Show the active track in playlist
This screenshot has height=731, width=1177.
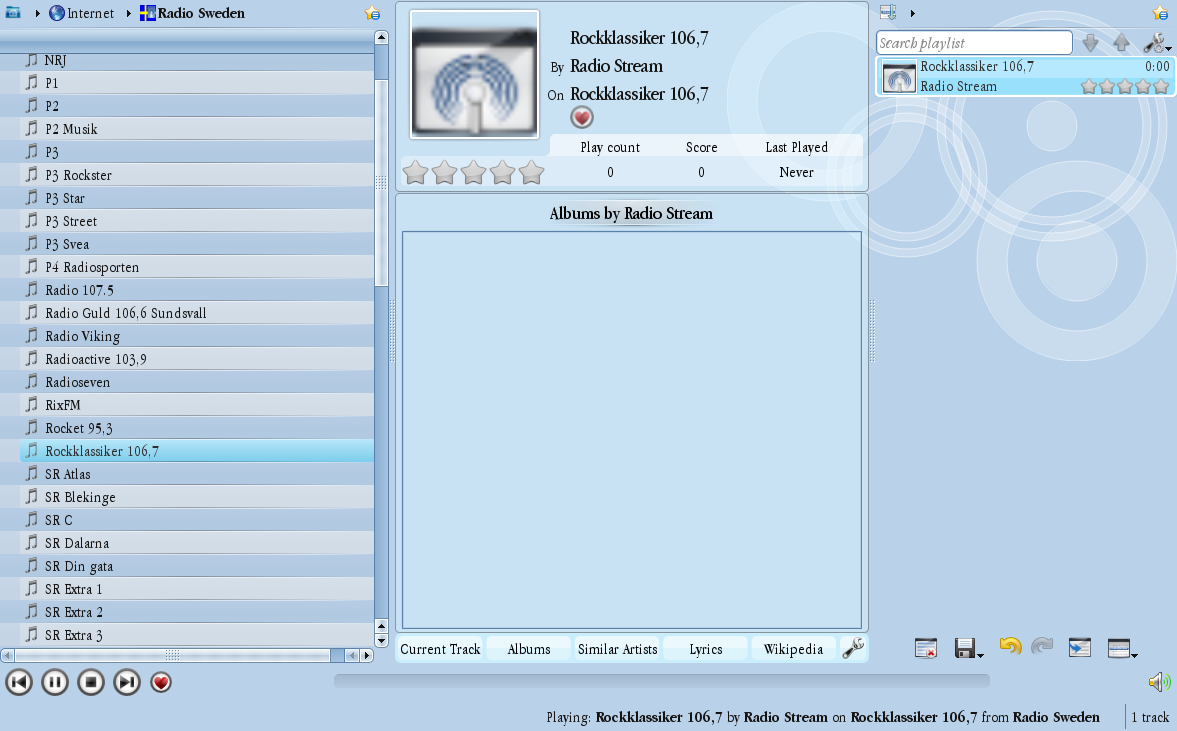pos(1079,647)
